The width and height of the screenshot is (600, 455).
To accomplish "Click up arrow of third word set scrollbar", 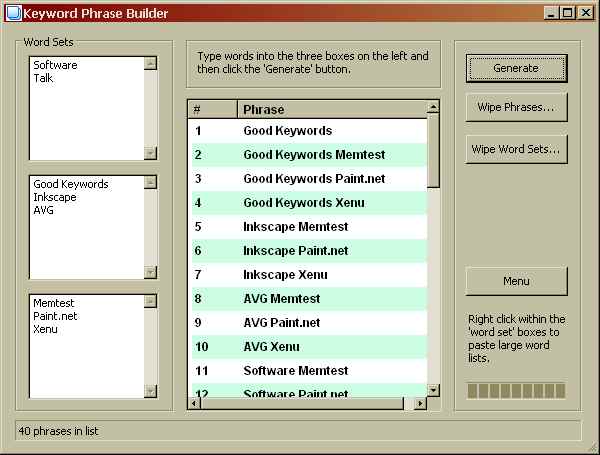I will 150,301.
